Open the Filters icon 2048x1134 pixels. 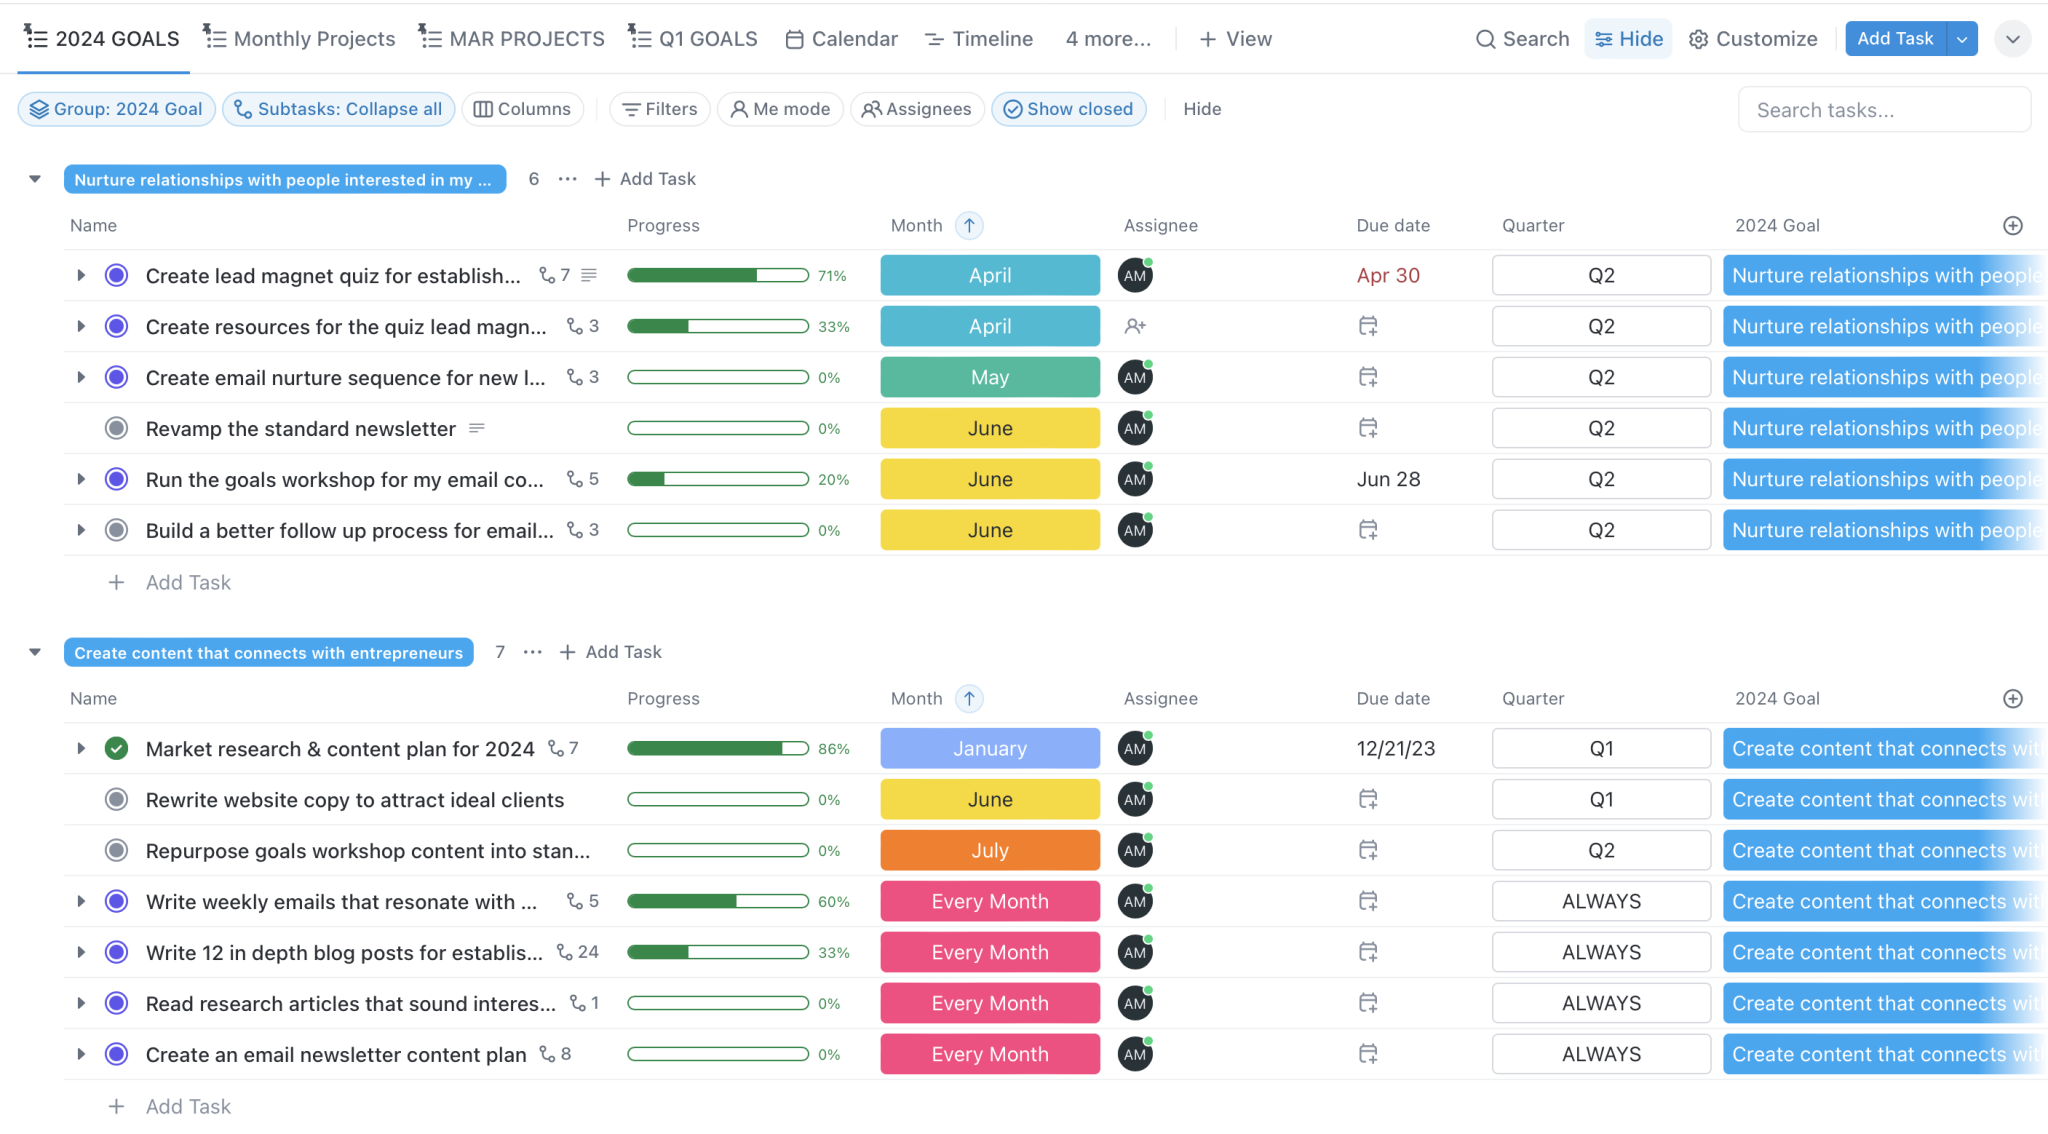coord(631,109)
